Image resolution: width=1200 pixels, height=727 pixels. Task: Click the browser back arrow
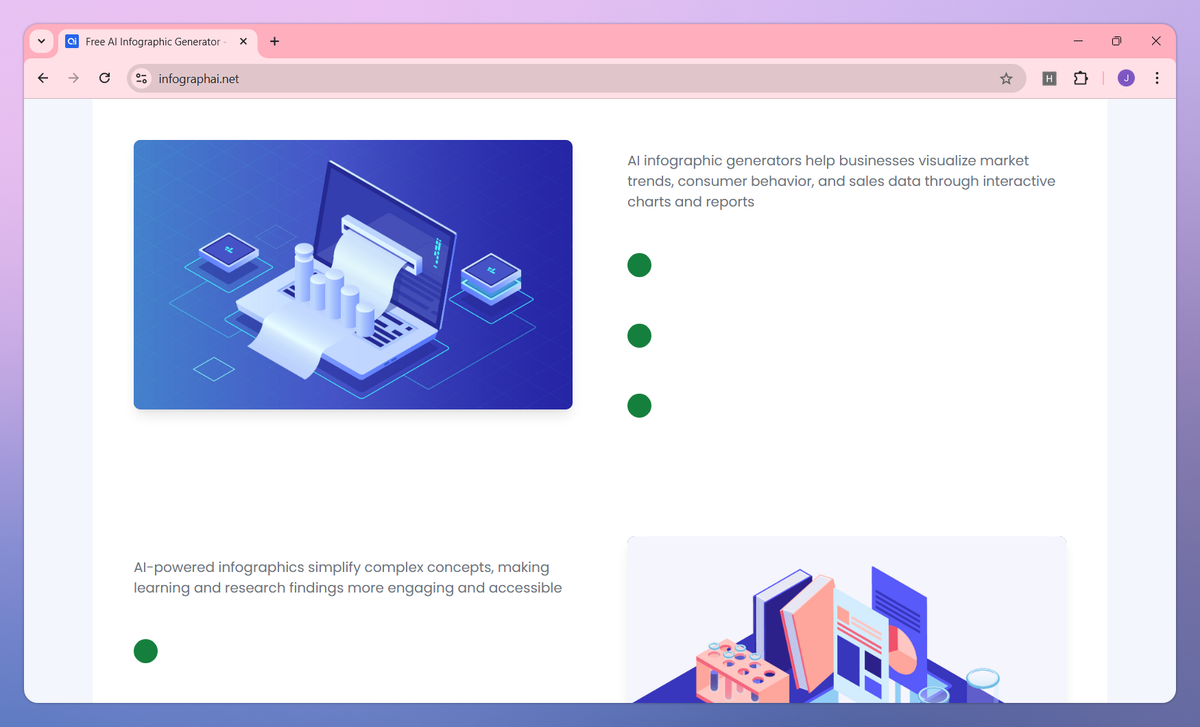coord(43,78)
